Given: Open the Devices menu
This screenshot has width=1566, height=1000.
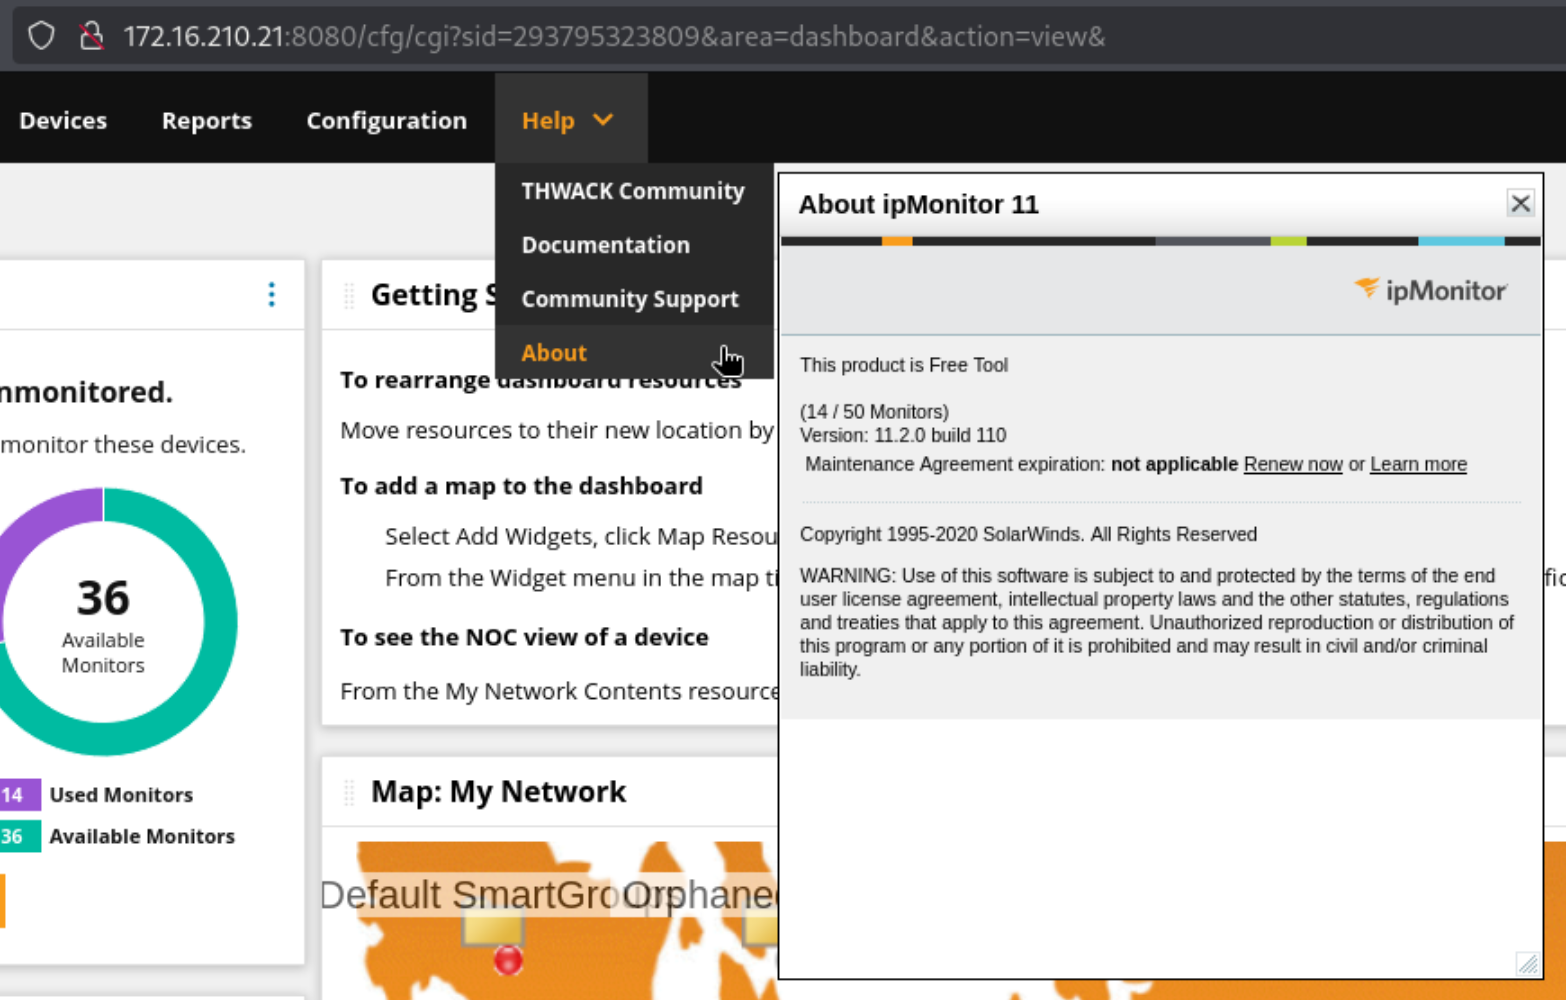Looking at the screenshot, I should pyautogui.click(x=63, y=120).
